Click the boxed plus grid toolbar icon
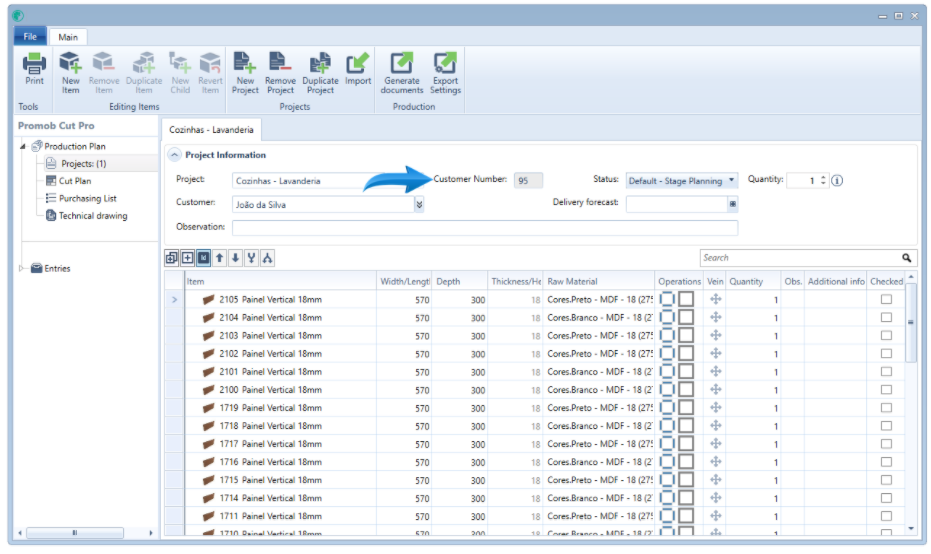Viewport: 931px width, 554px height. coord(188,258)
